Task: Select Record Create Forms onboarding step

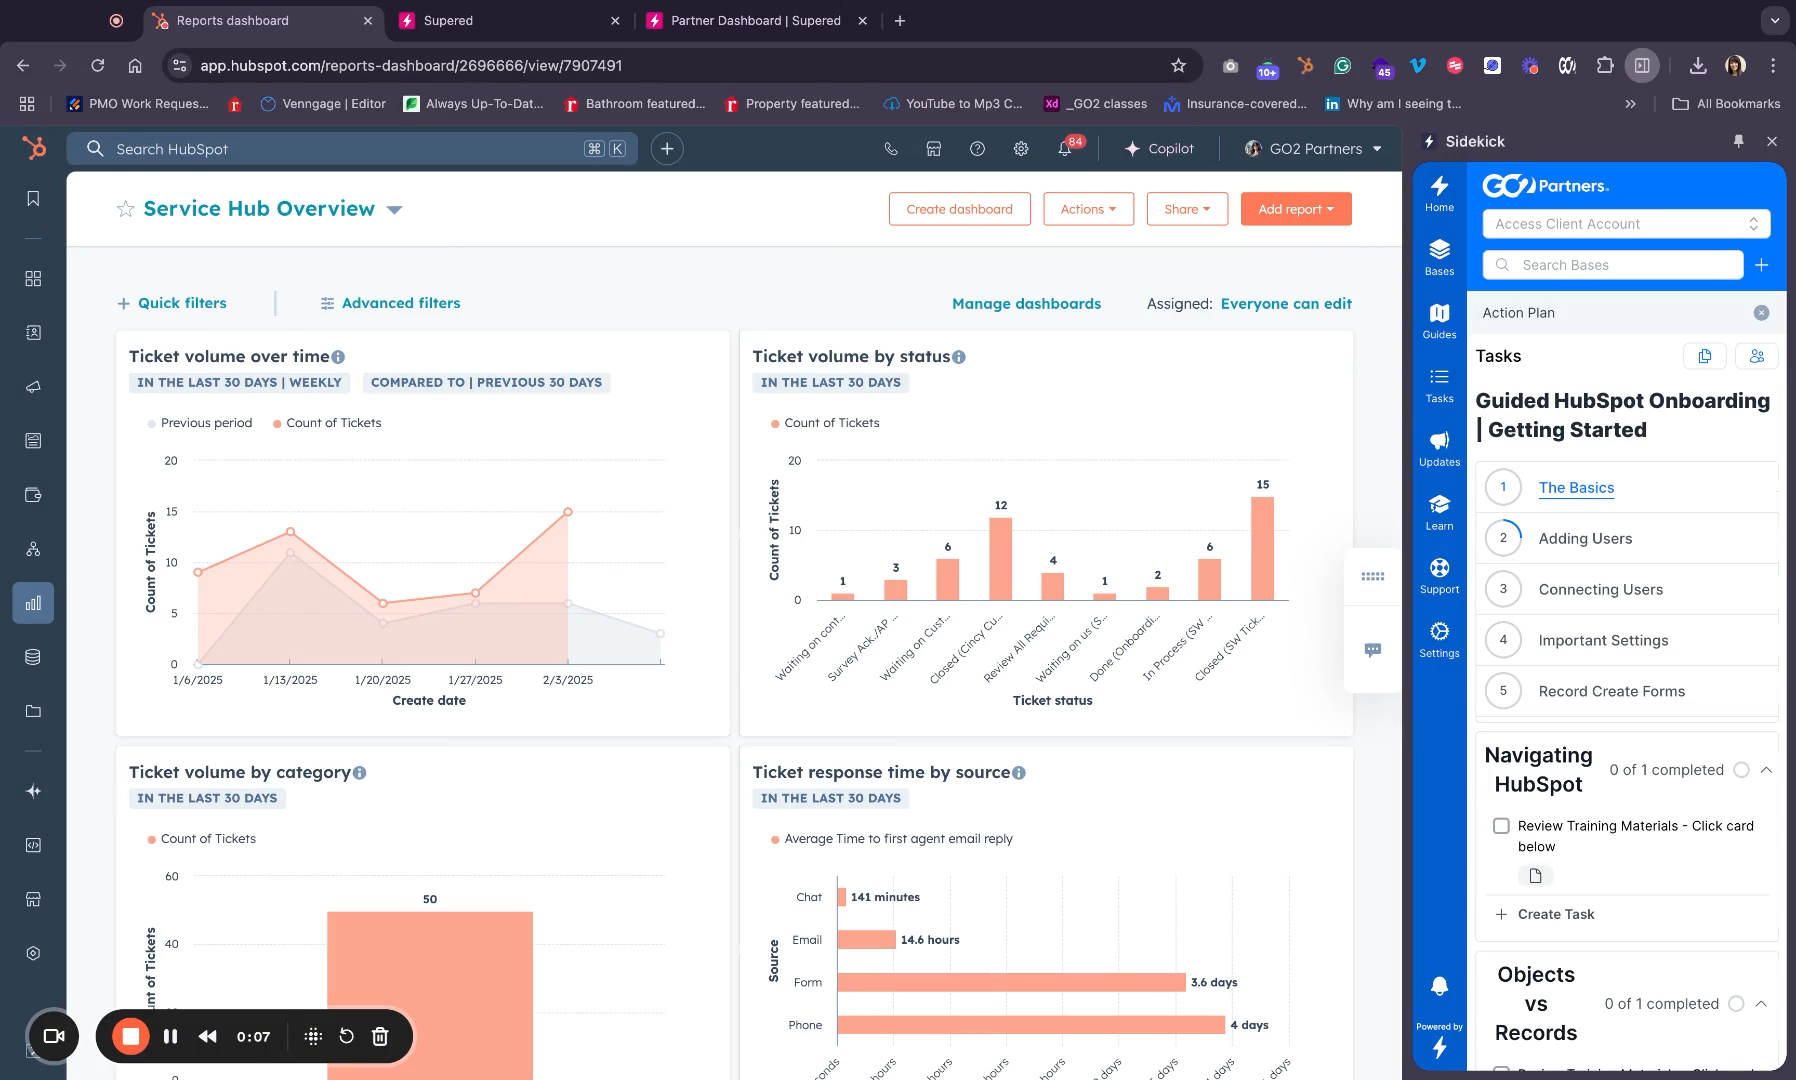Action: 1611,692
